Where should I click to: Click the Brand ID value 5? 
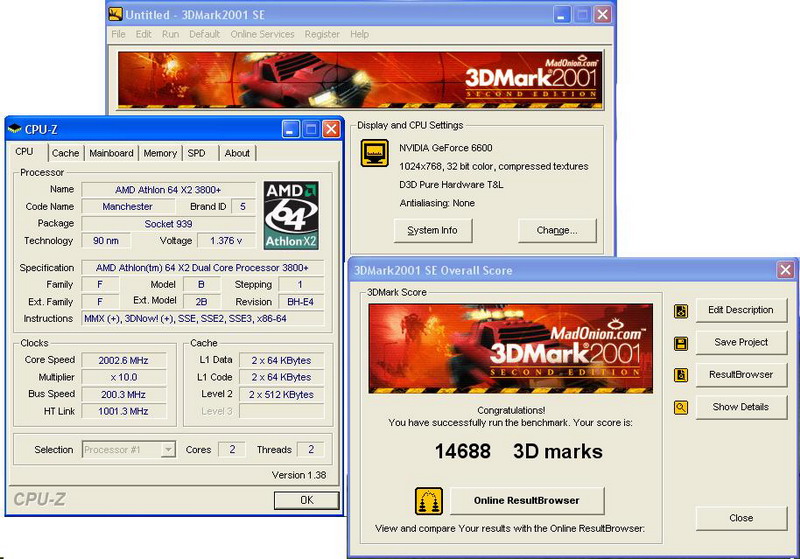click(243, 207)
